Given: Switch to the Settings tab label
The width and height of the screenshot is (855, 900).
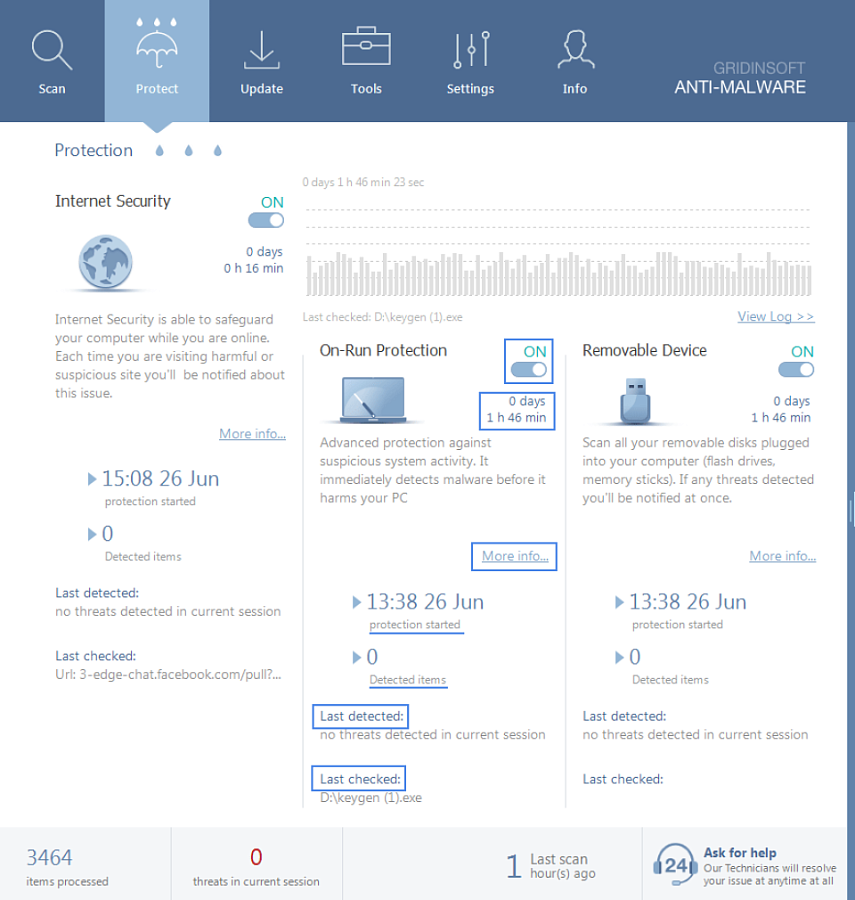Looking at the screenshot, I should pos(471,89).
